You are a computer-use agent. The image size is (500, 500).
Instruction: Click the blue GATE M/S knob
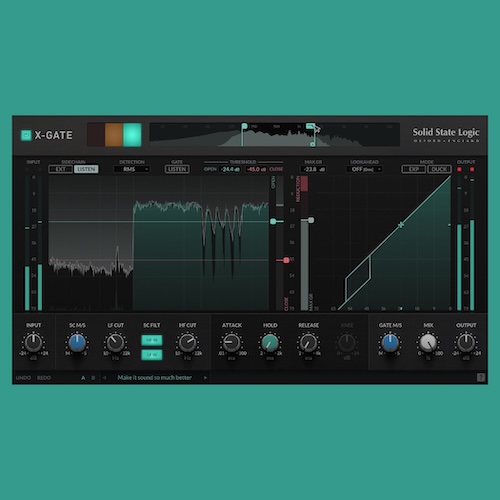[390, 343]
